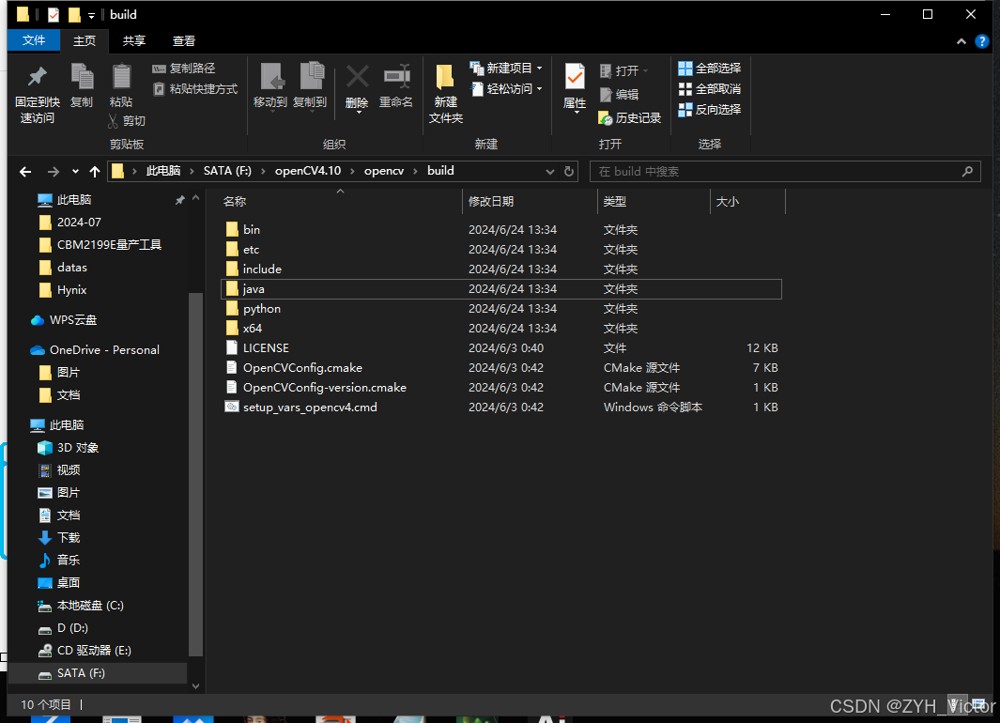Expand the chevron after SATA (F:) breadcrumb
This screenshot has height=723, width=1000.
coord(263,172)
